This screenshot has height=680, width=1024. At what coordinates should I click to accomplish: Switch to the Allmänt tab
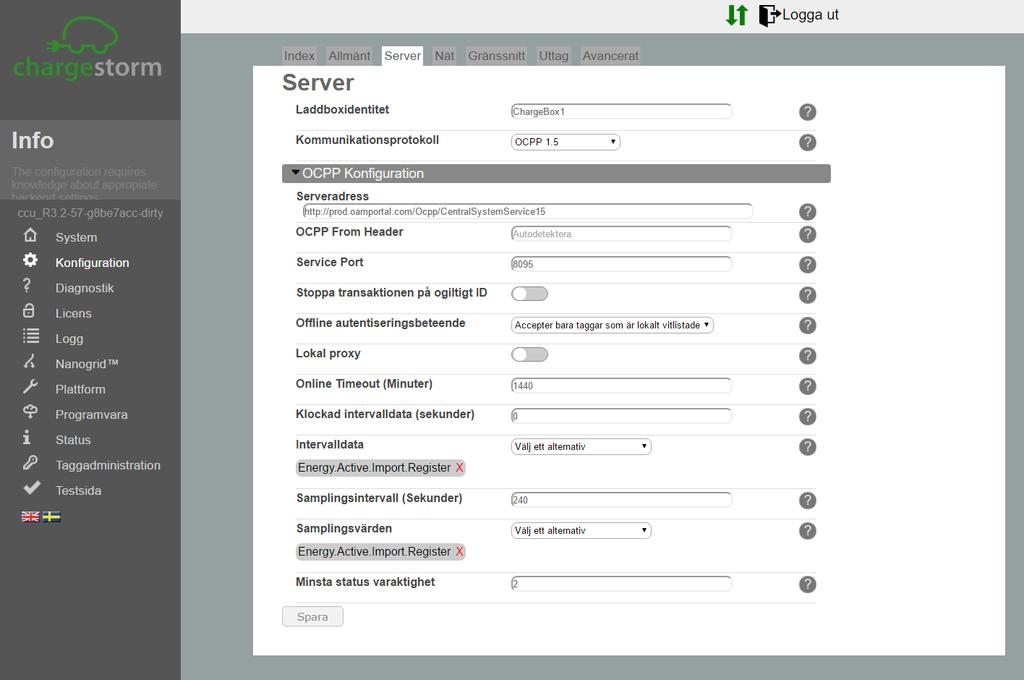pos(349,56)
